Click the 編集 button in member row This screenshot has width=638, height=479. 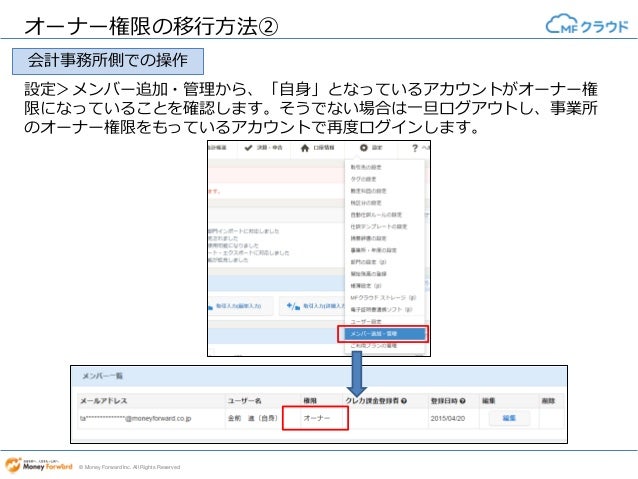click(x=509, y=418)
